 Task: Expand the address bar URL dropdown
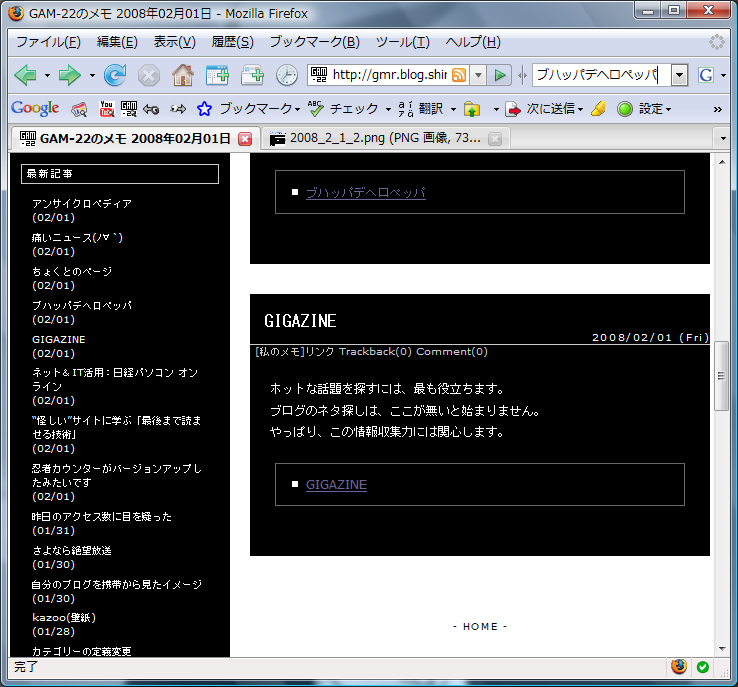[x=478, y=75]
